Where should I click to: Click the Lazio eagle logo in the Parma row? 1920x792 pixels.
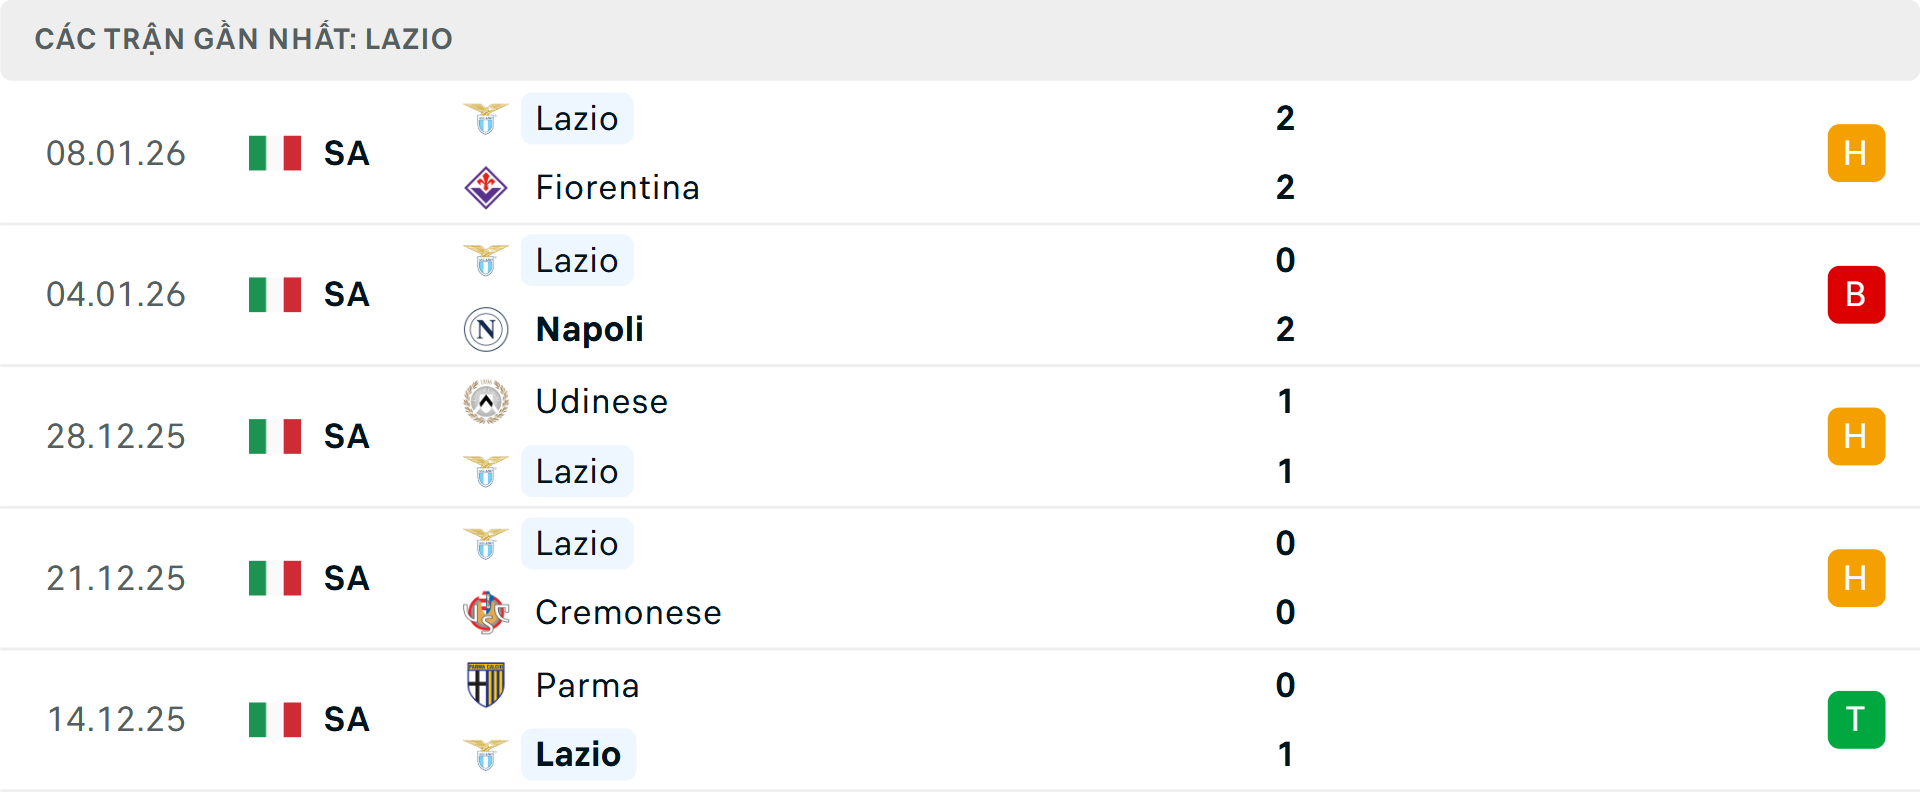pyautogui.click(x=486, y=754)
